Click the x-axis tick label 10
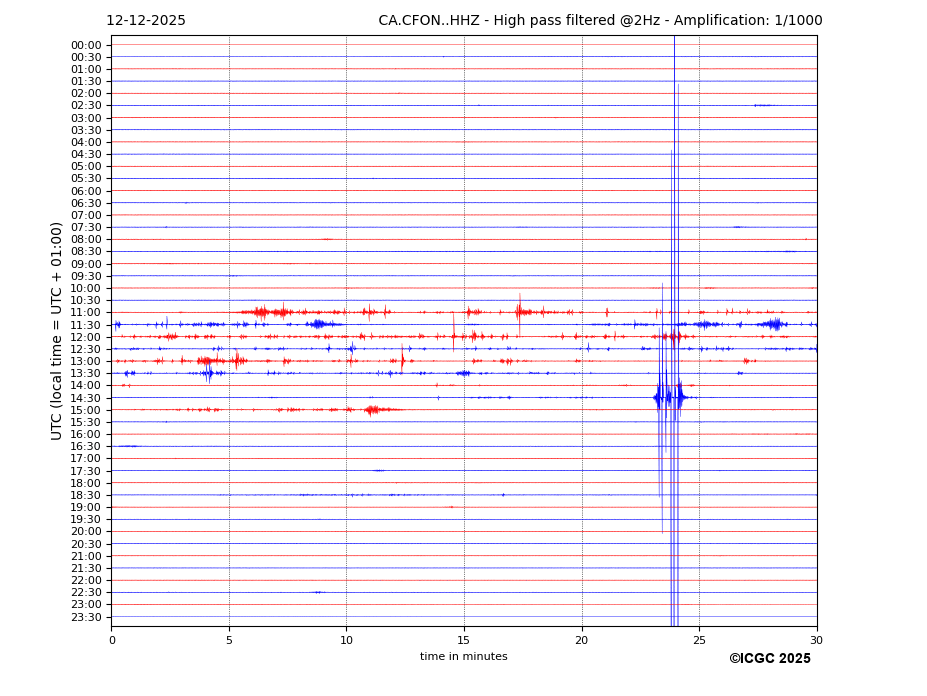 pyautogui.click(x=346, y=640)
